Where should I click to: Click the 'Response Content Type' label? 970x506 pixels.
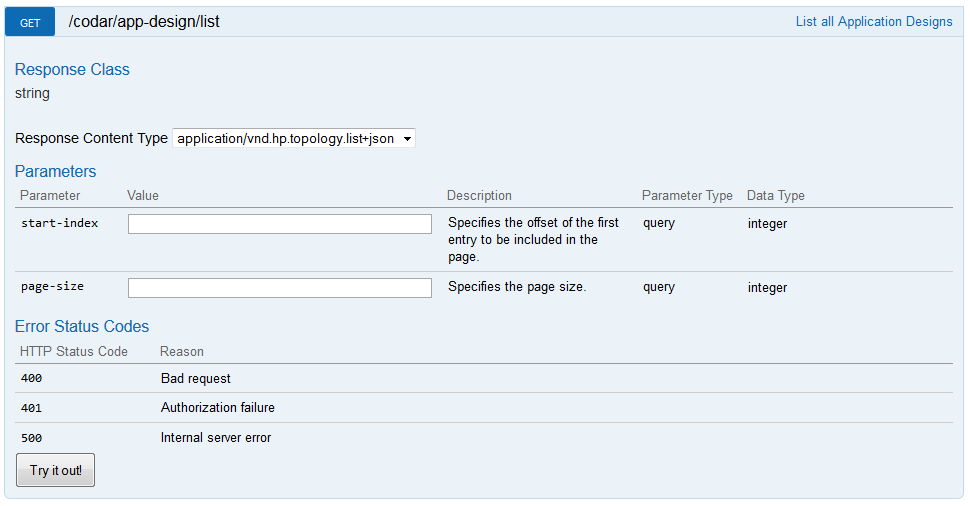coord(92,138)
